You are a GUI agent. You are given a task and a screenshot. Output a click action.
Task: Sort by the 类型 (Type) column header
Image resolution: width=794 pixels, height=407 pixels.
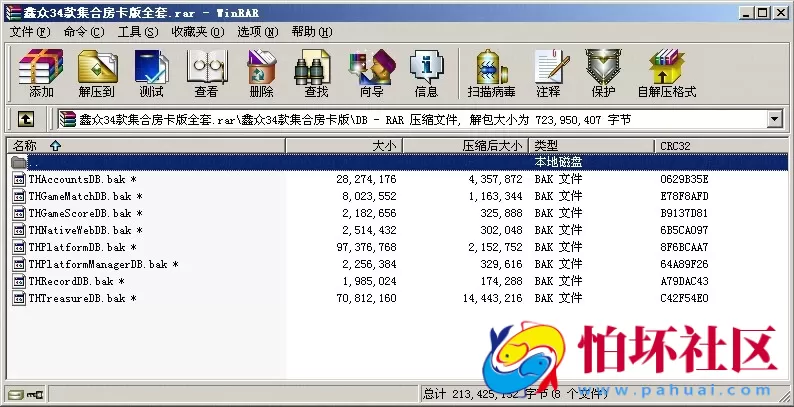(592, 146)
